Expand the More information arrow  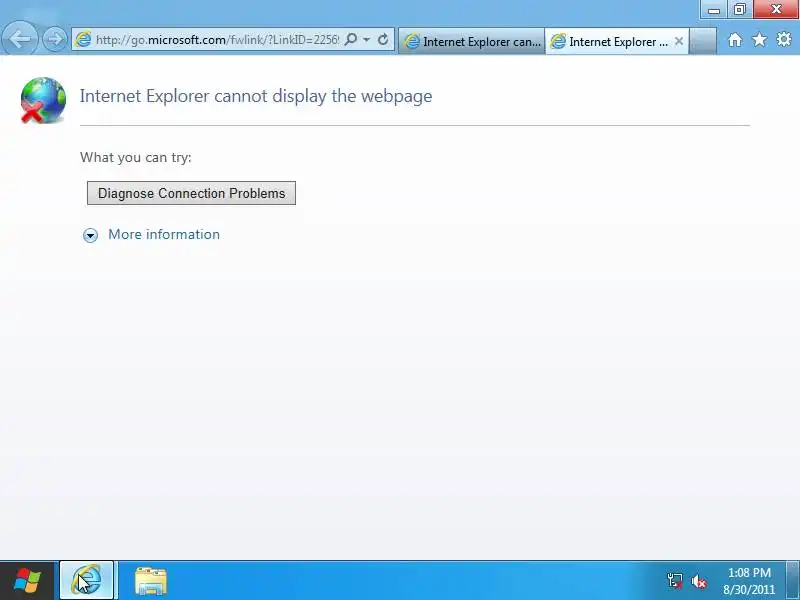90,235
